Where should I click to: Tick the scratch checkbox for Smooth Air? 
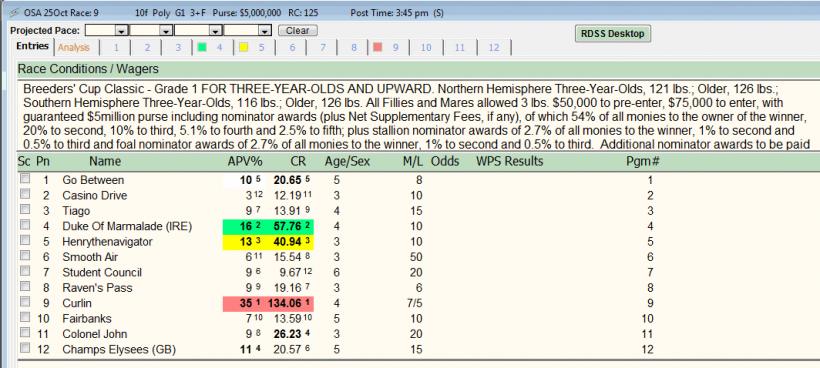[x=25, y=256]
